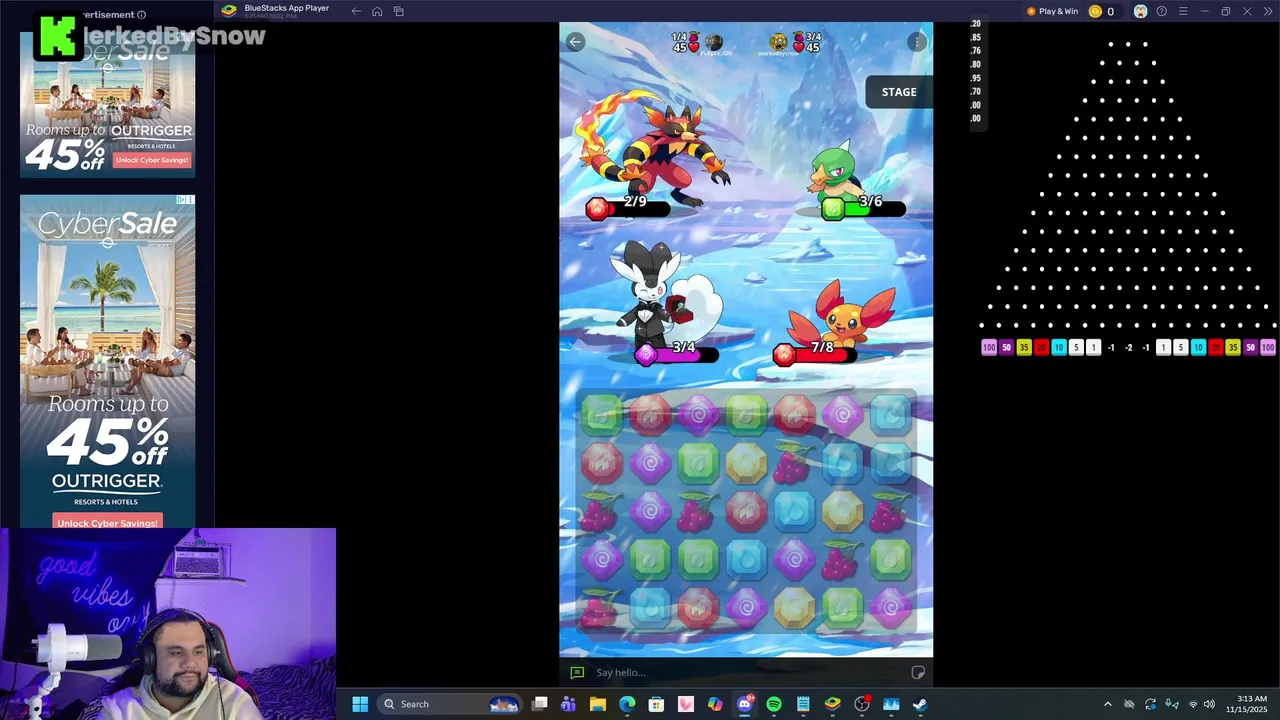Open Wi-Fi network settings in system tray
Image resolution: width=1280 pixels, height=720 pixels.
point(1192,704)
